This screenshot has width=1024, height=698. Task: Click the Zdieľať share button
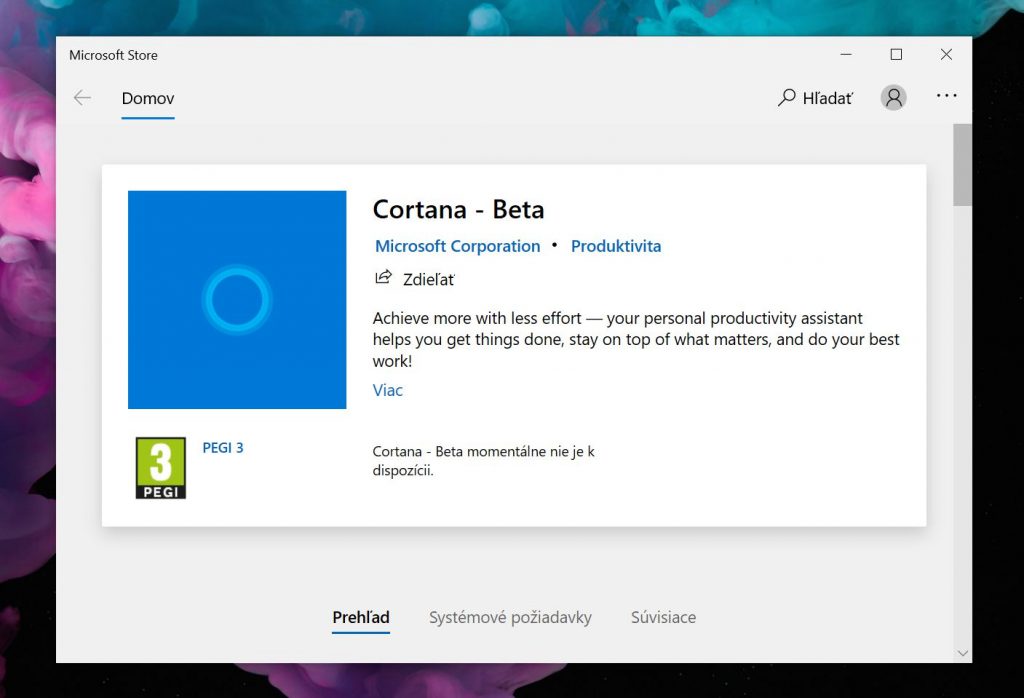click(415, 279)
